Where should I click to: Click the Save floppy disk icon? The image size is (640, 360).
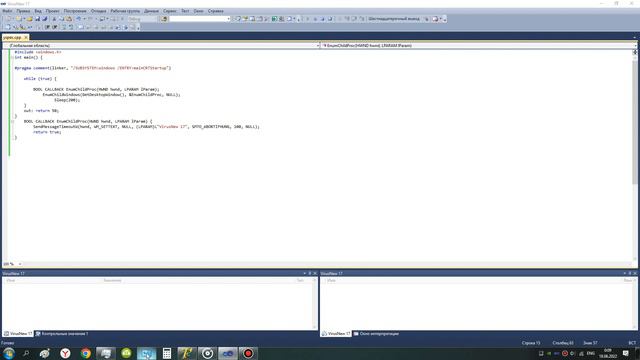point(37,19)
